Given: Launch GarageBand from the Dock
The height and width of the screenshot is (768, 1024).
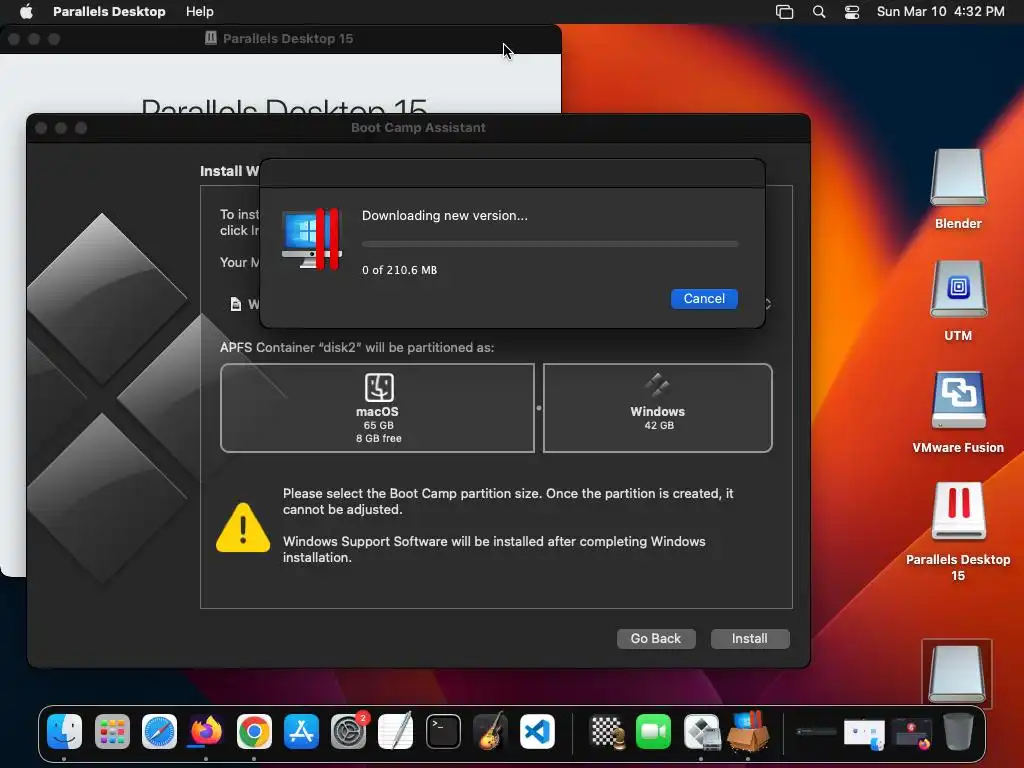Looking at the screenshot, I should (490, 731).
